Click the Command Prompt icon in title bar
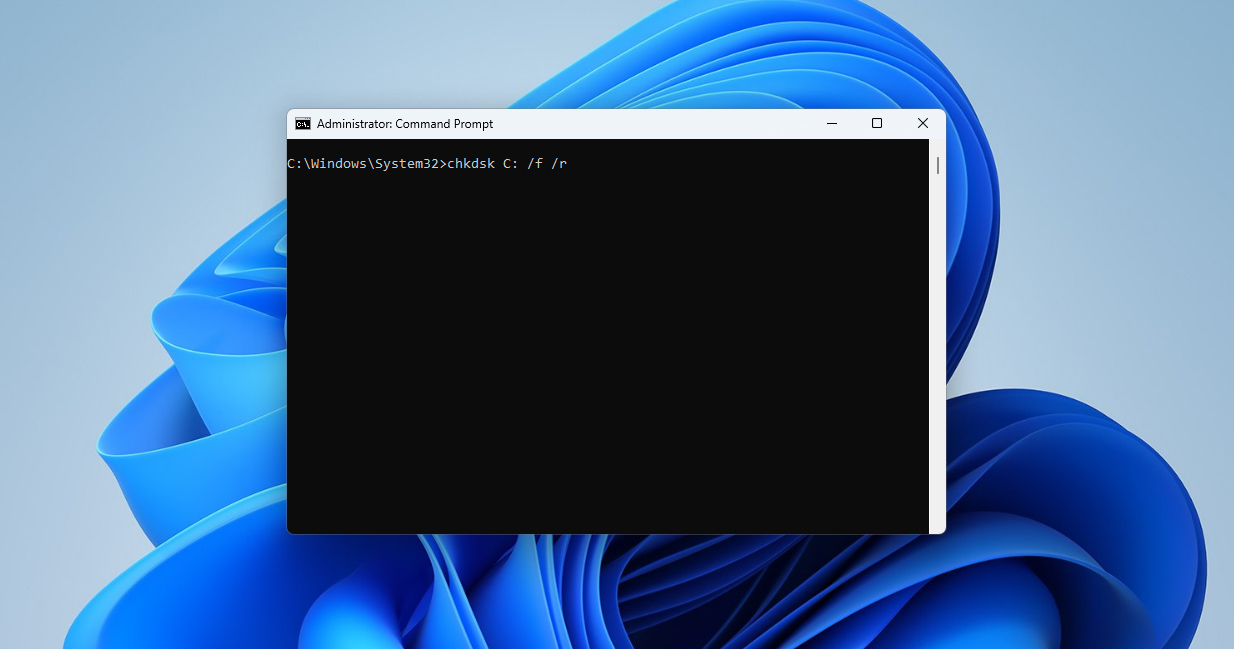The height and width of the screenshot is (649, 1234). point(302,124)
